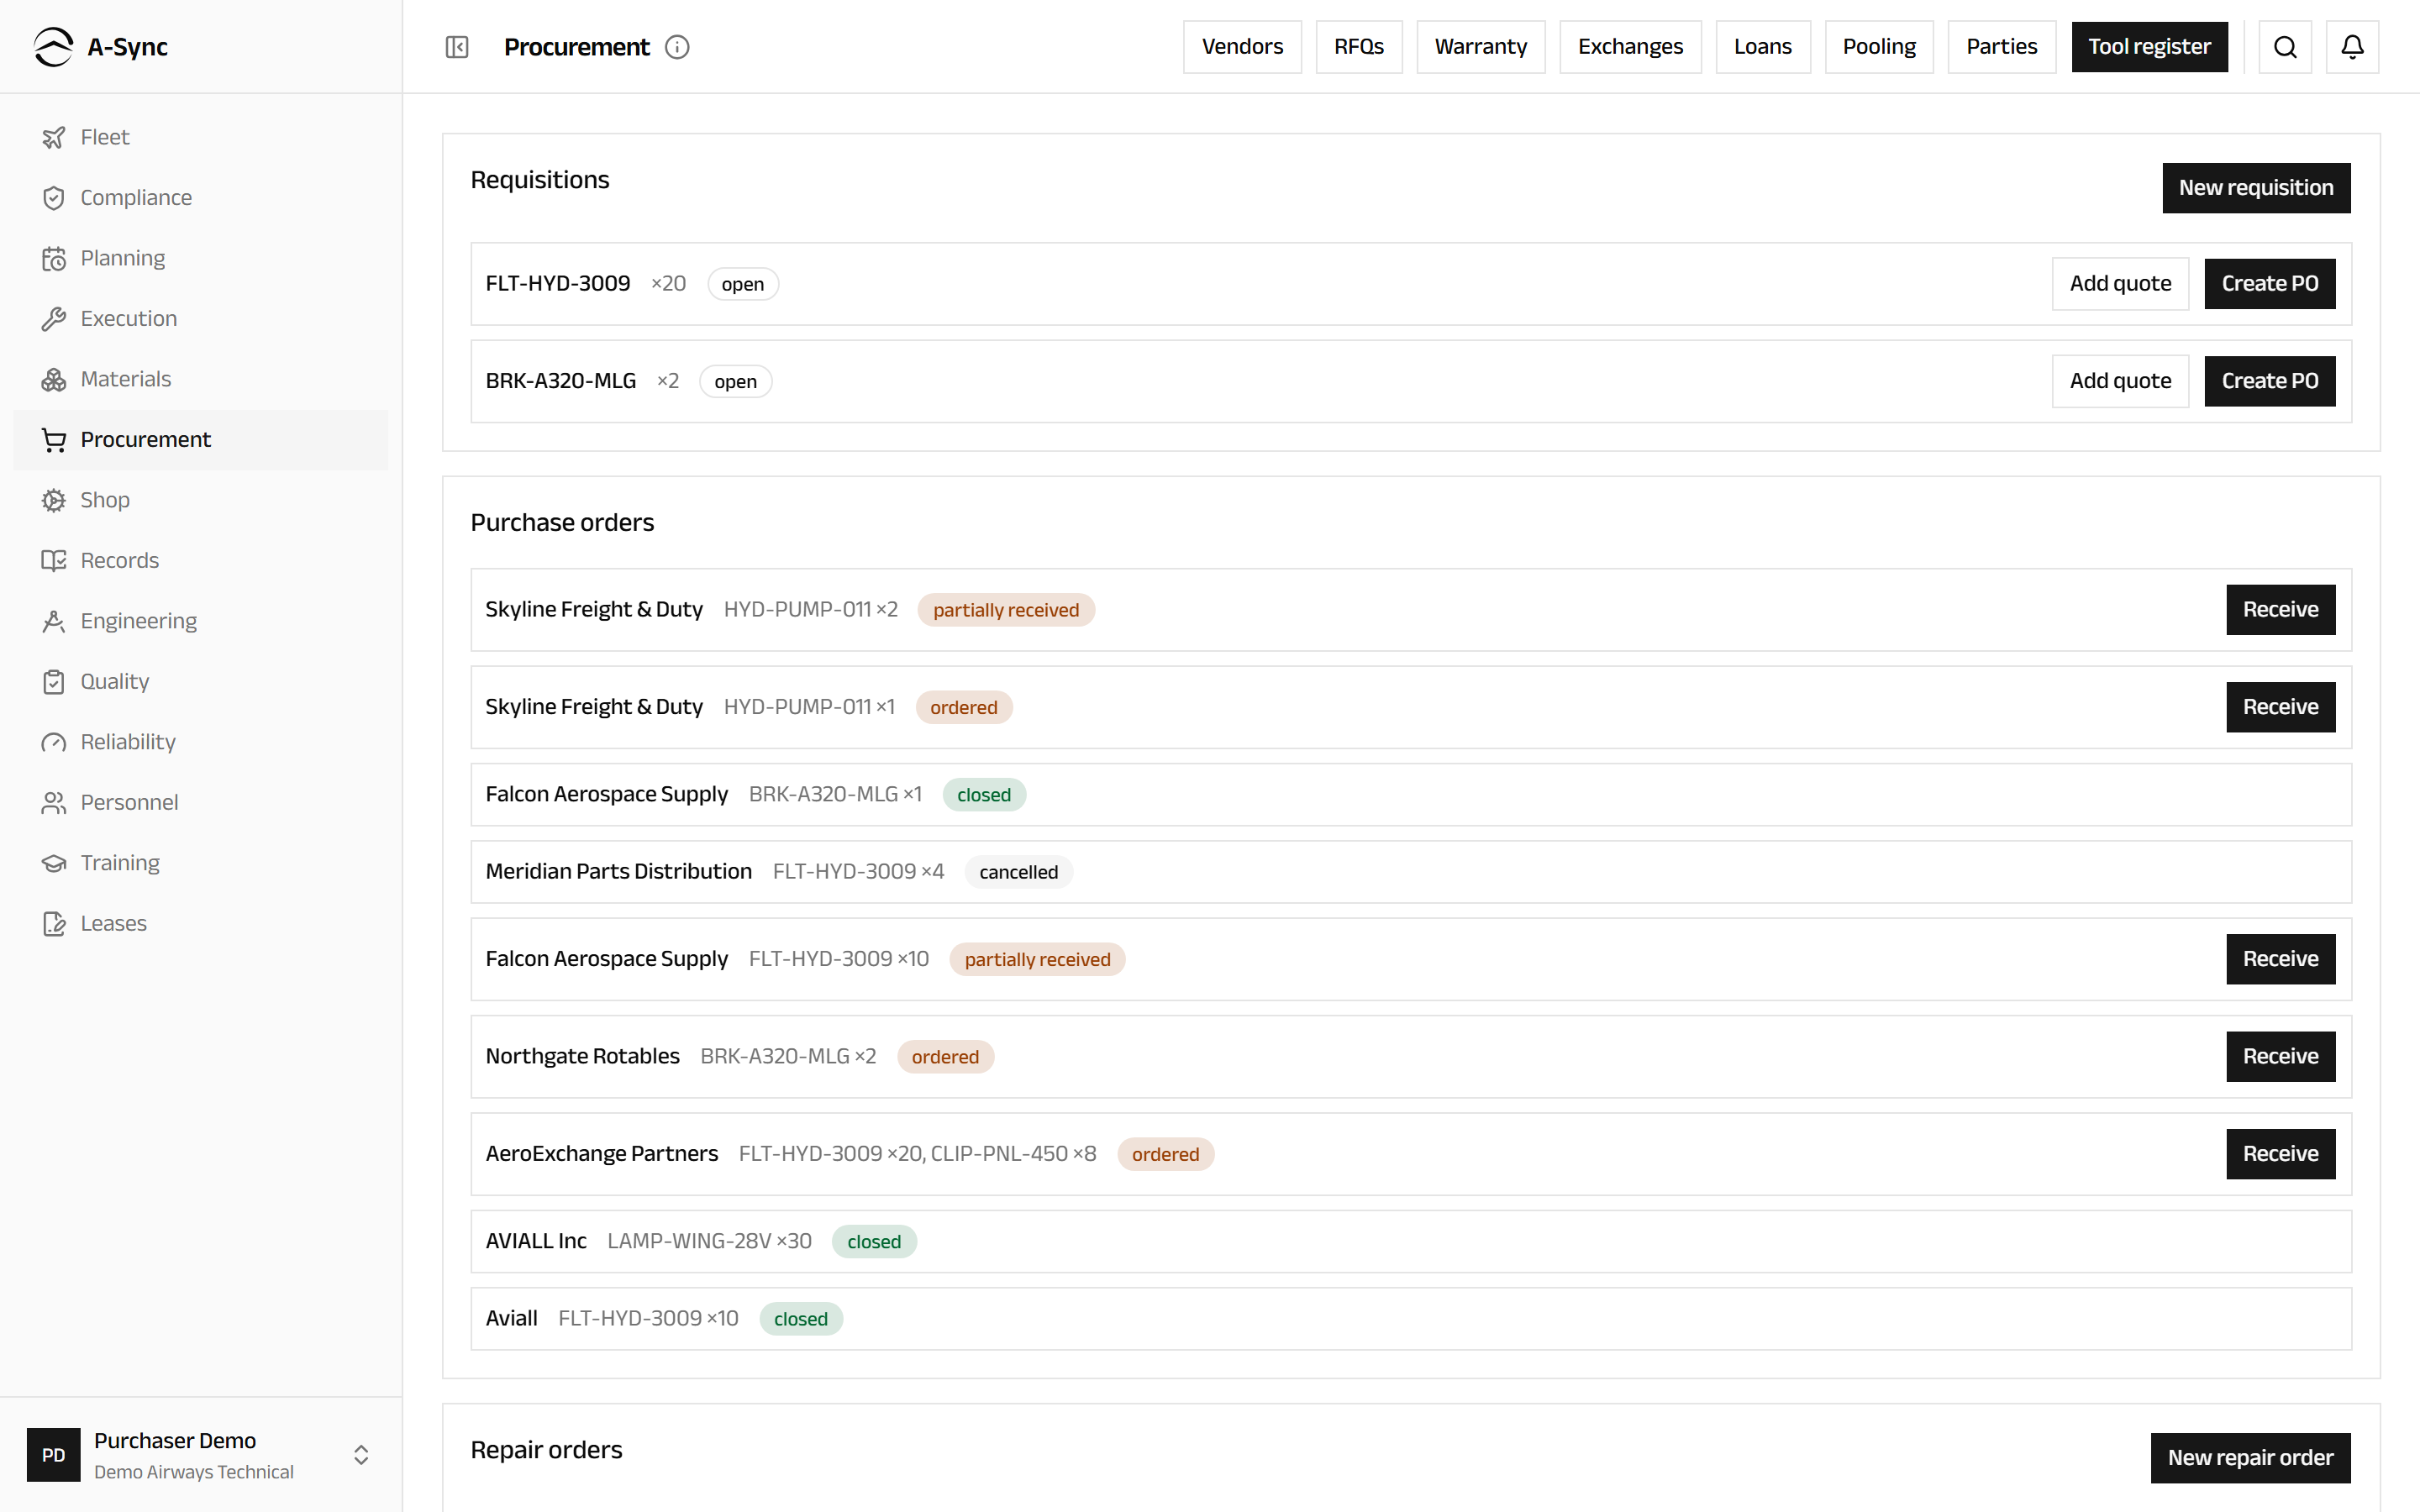Go to Leases in sidebar
This screenshot has height=1512, width=2420.
tap(201, 924)
